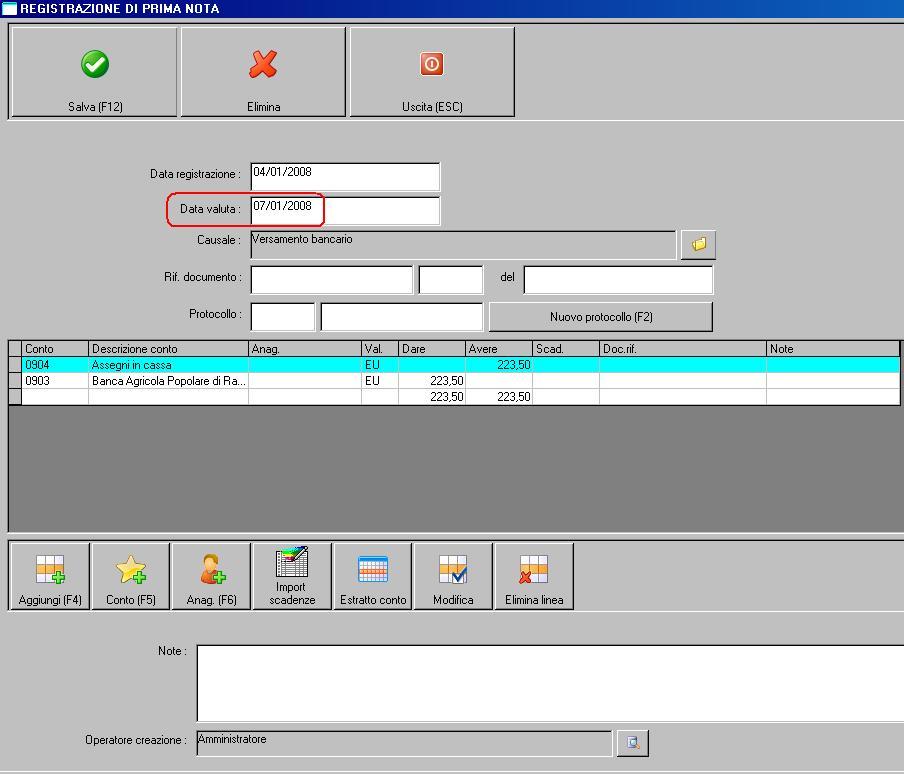Click inside the large Note text area
Image resolution: width=904 pixels, height=774 pixels.
click(x=550, y=683)
